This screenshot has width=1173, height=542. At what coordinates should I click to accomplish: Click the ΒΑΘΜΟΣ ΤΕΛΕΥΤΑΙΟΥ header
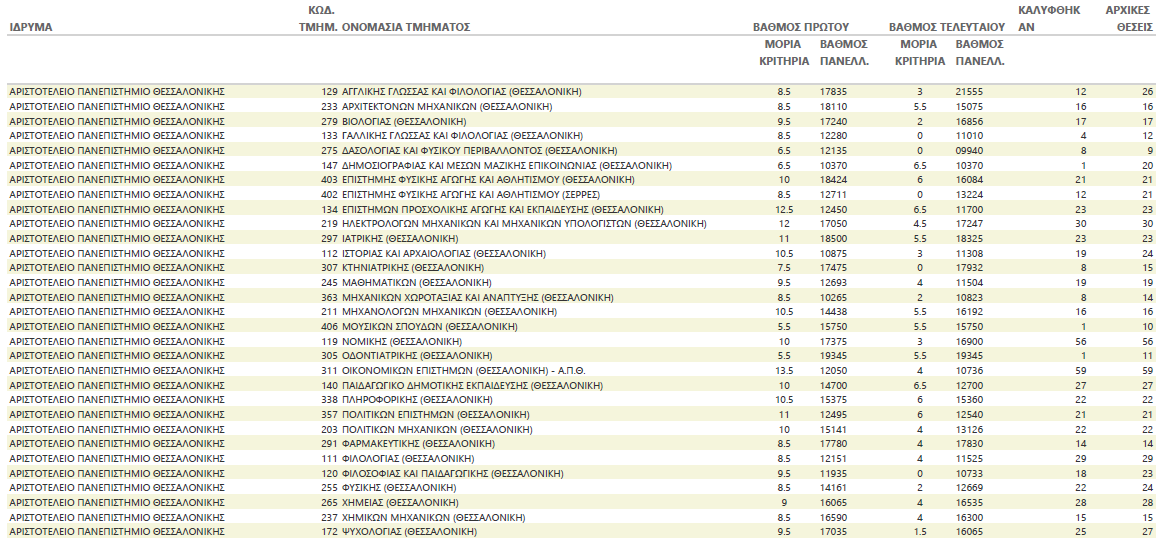coord(946,28)
